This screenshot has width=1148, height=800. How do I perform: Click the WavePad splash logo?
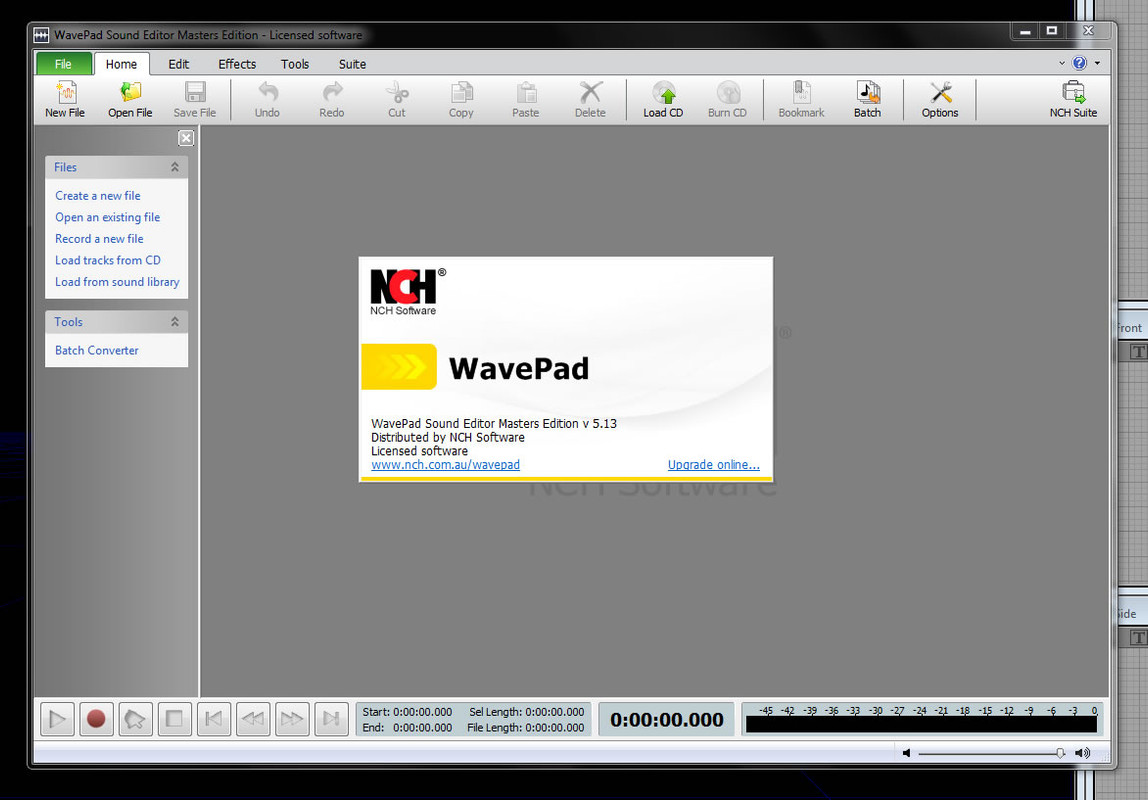pos(400,367)
